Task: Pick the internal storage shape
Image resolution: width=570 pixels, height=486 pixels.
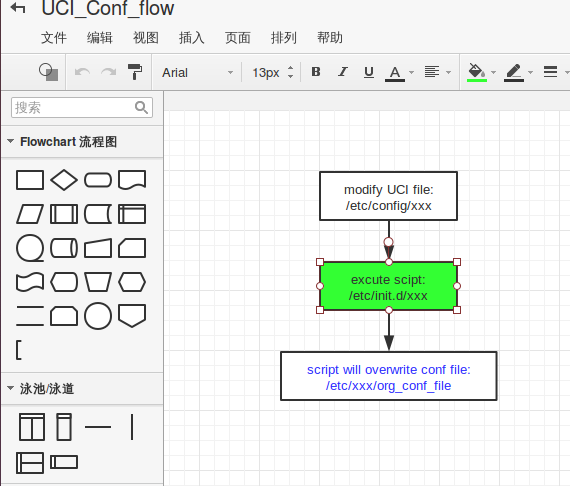Action: pos(132,214)
